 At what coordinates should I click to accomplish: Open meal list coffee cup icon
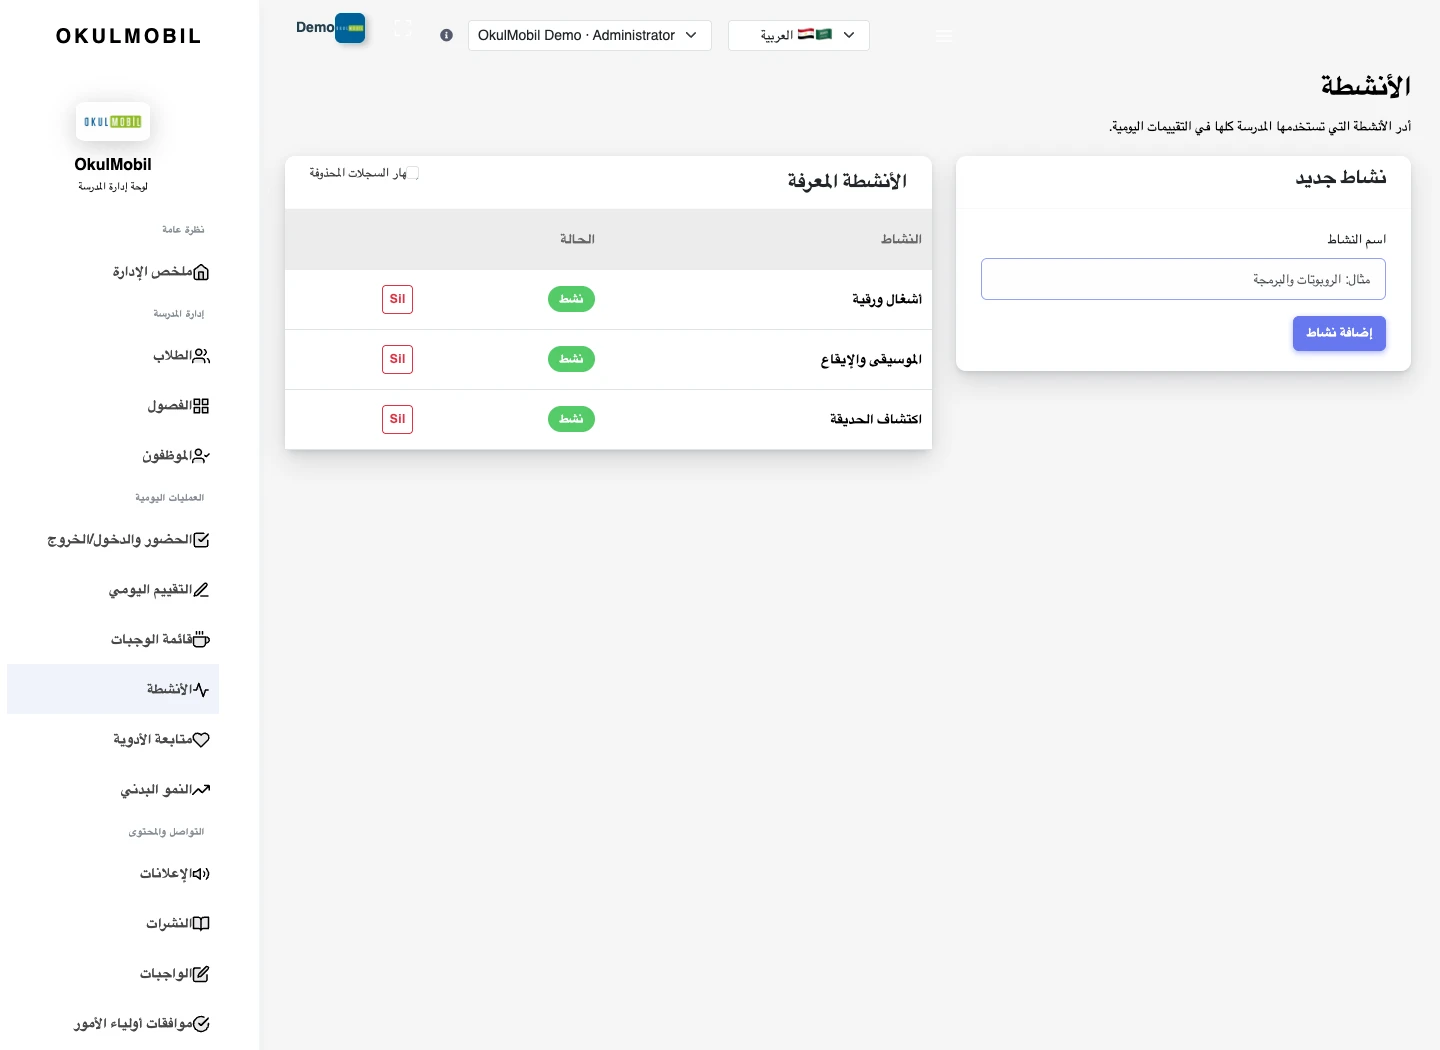click(201, 640)
